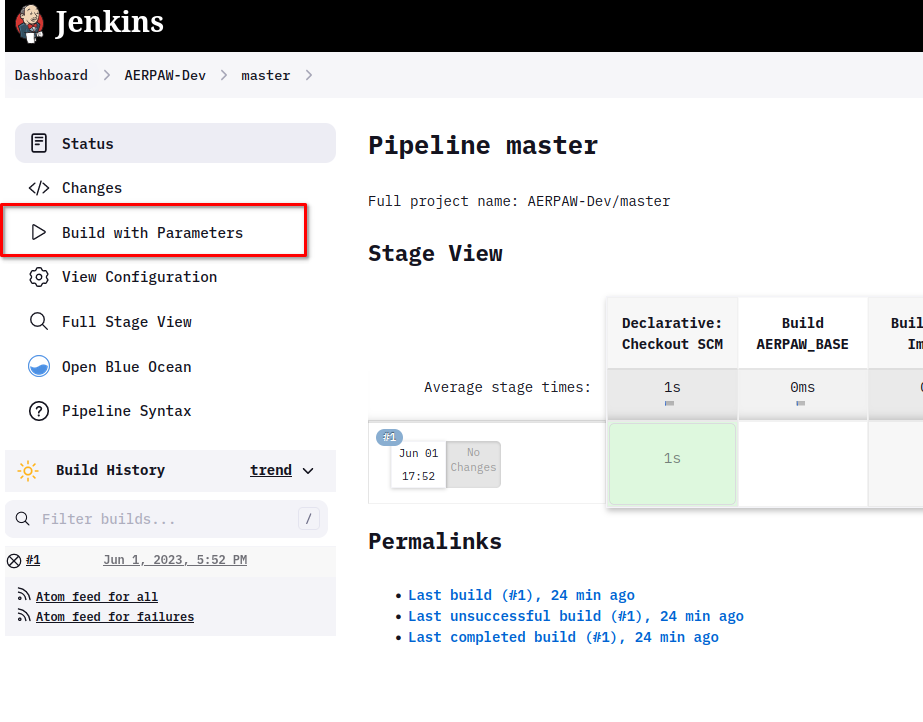Open View Configuration

click(140, 277)
